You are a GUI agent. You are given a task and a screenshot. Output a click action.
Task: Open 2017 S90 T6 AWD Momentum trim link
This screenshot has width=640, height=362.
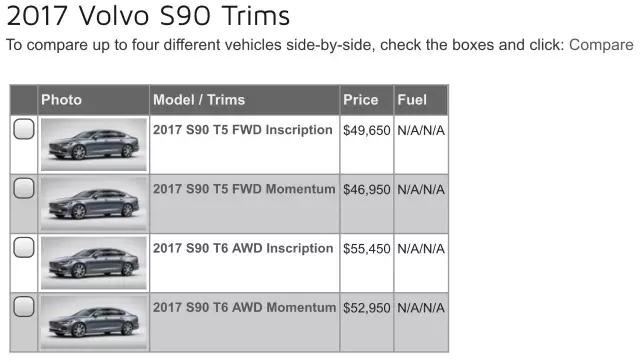click(244, 307)
